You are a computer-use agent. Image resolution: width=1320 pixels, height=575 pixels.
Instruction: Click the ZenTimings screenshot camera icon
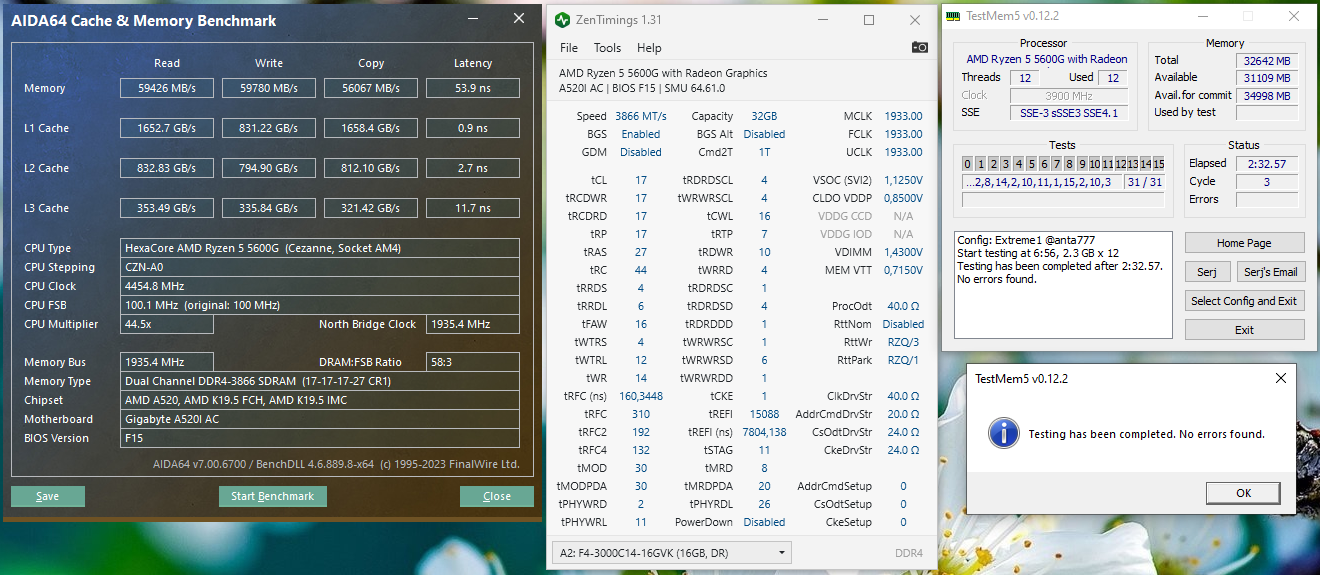point(919,47)
